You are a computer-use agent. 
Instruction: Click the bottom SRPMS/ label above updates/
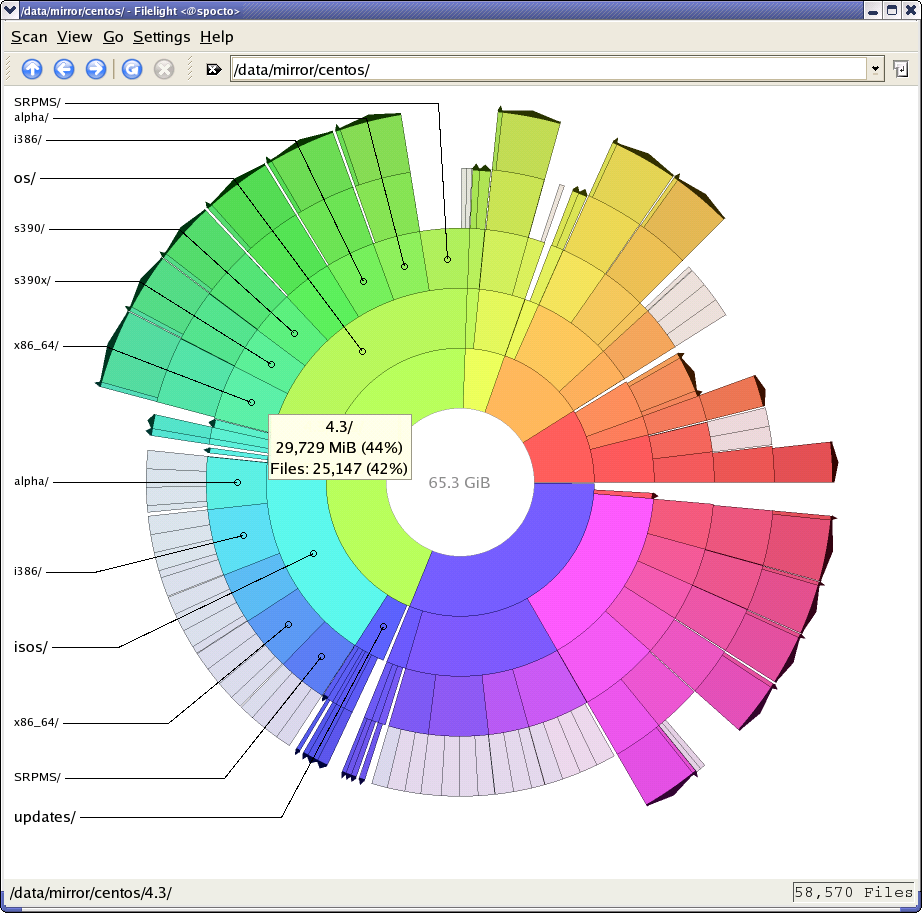point(37,777)
